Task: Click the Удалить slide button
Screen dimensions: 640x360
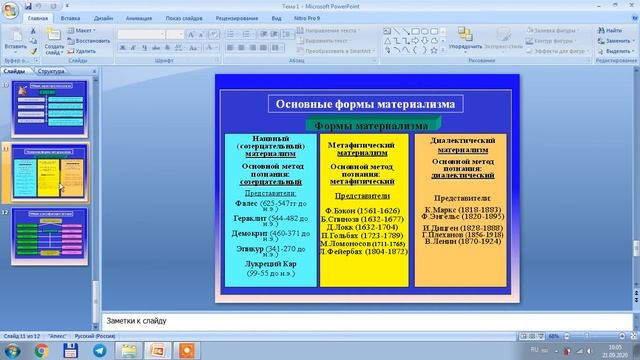Action: tap(81, 51)
